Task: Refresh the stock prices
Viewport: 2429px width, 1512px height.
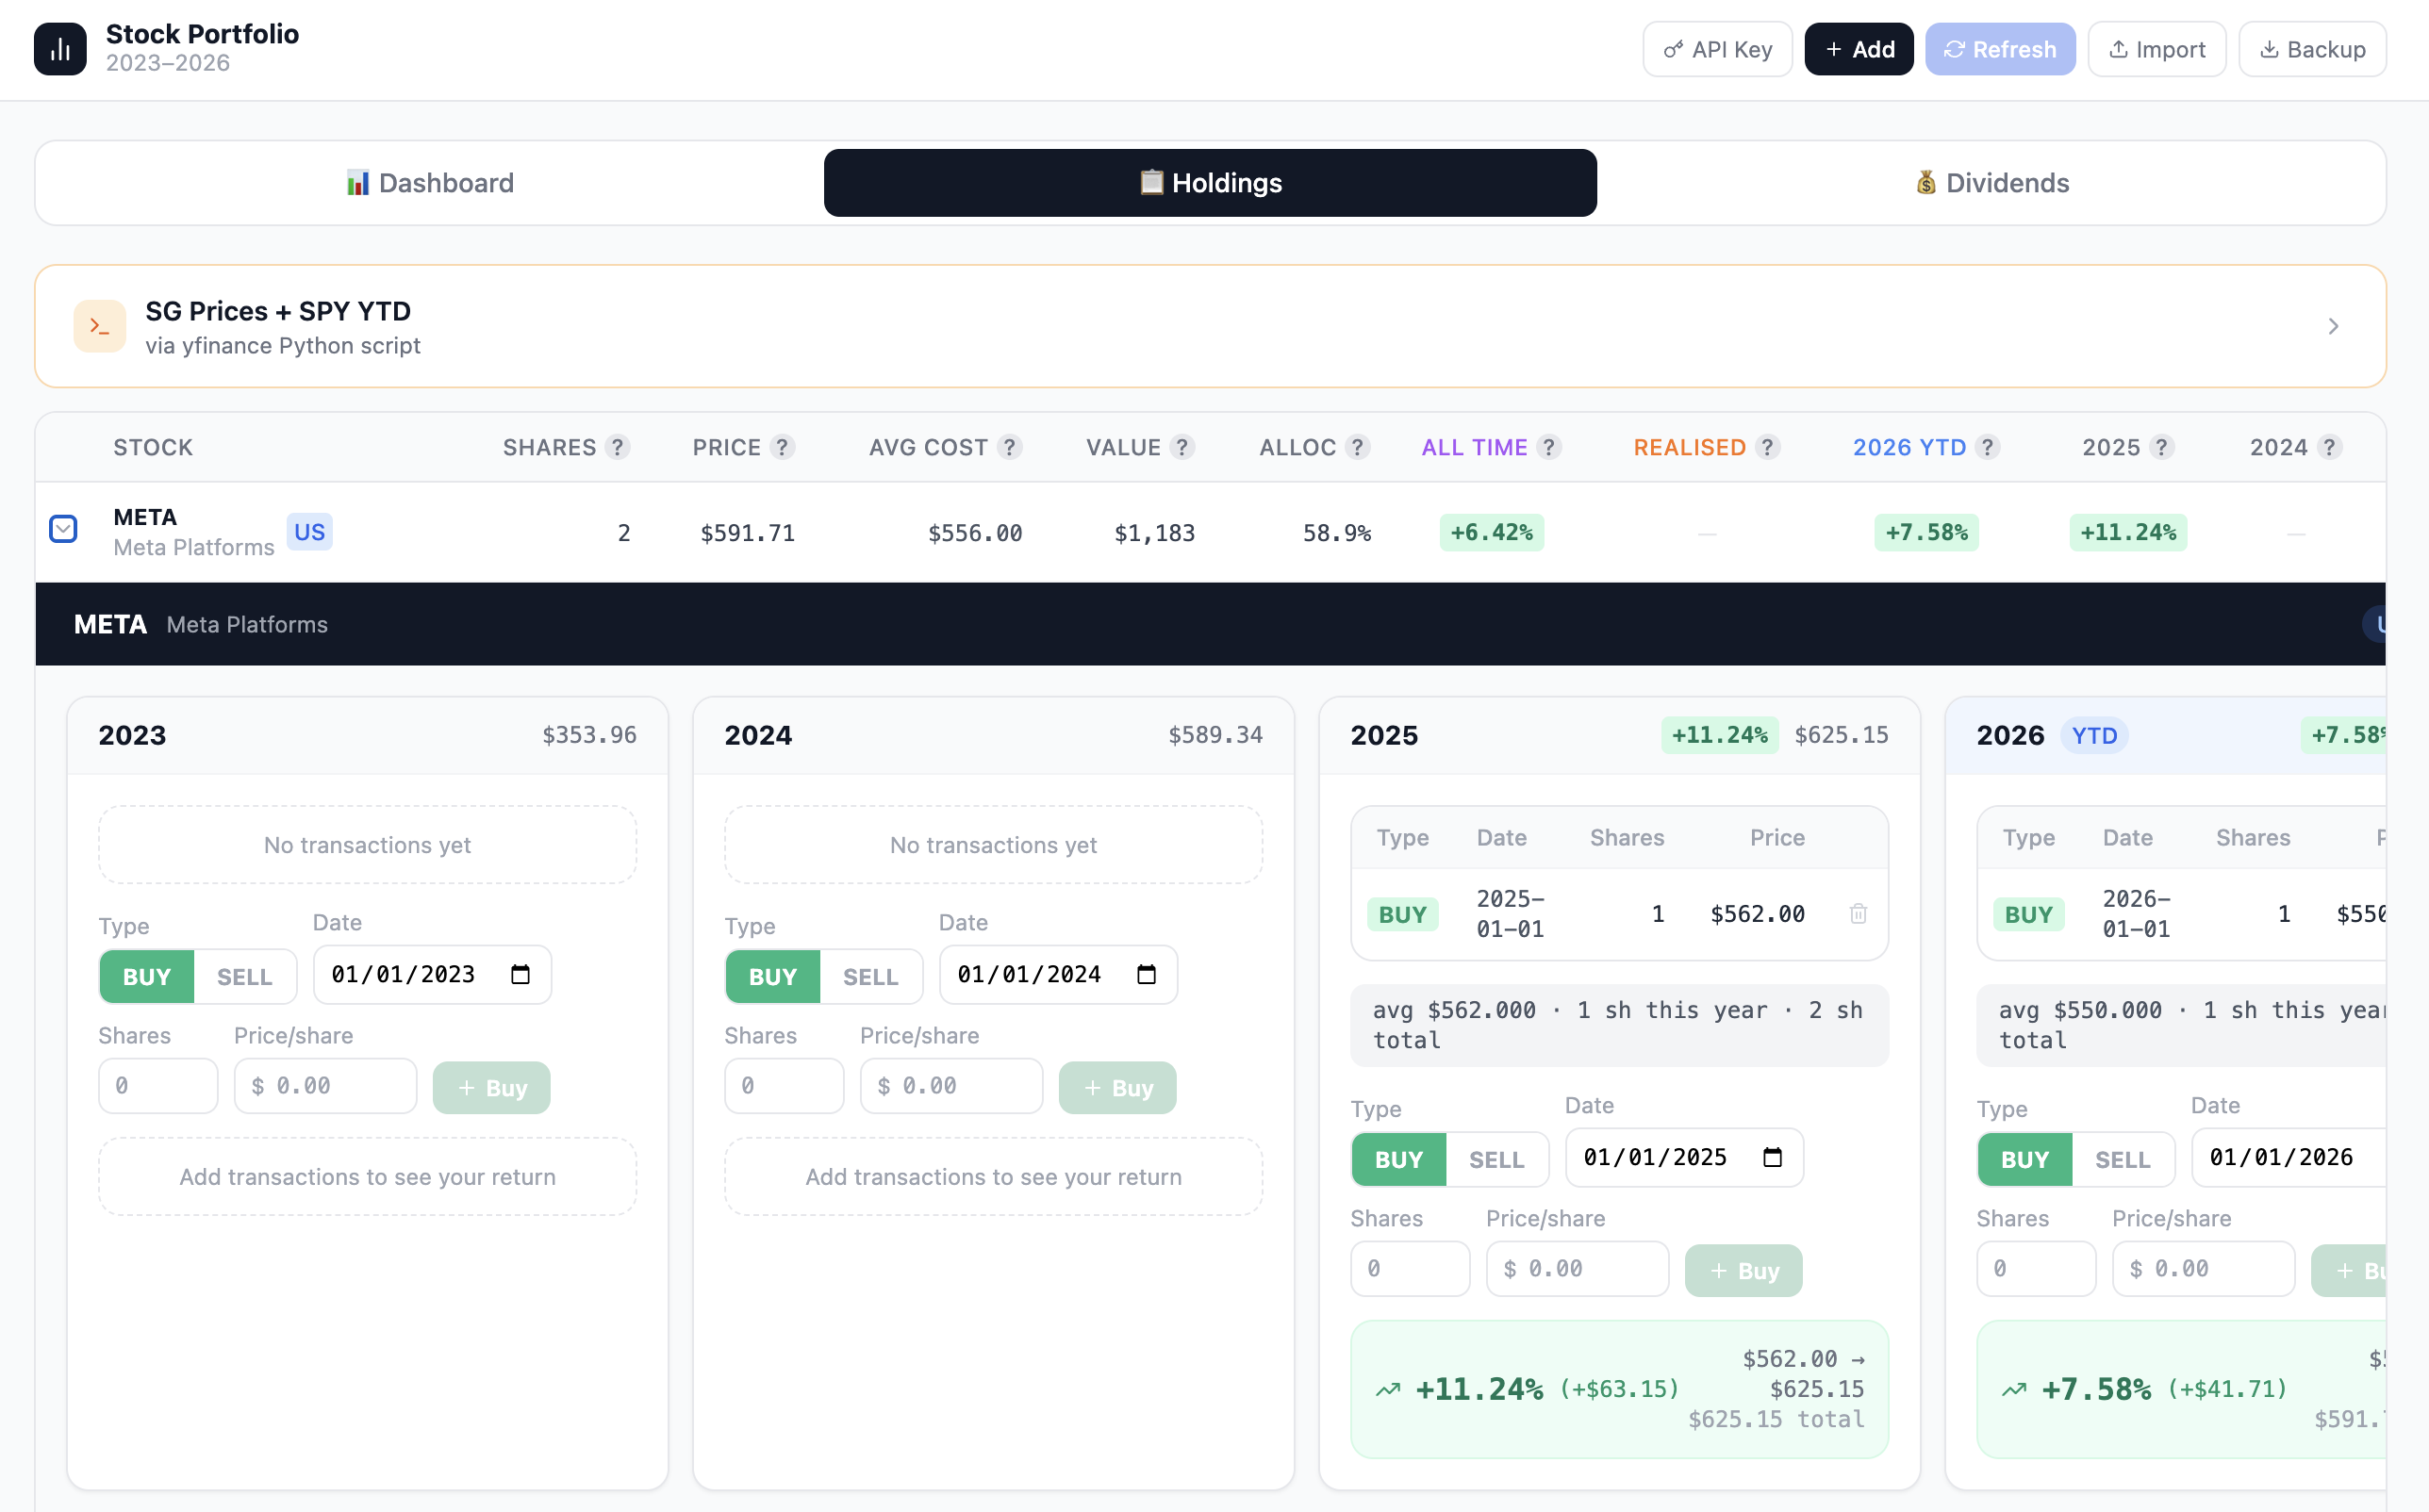Action: [x=1999, y=49]
